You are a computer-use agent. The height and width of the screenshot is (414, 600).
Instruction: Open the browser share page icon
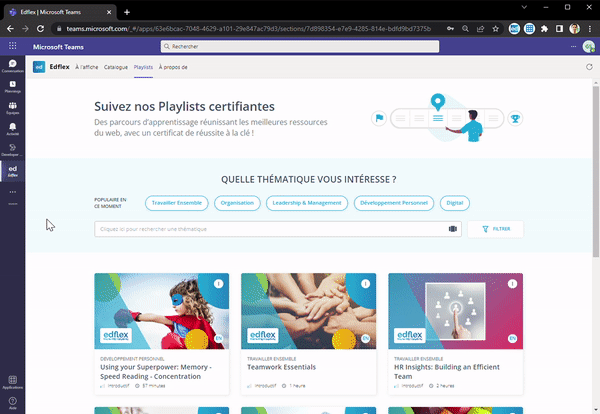tap(480, 29)
